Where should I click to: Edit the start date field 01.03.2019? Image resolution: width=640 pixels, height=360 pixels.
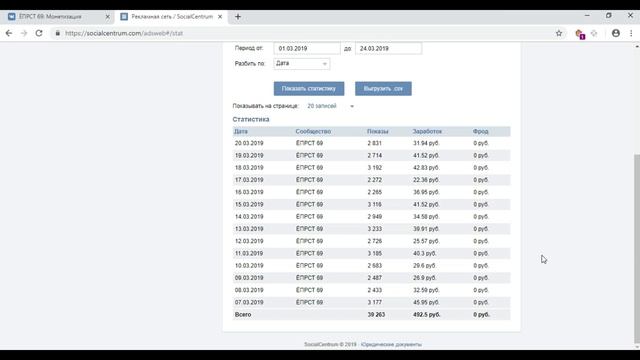[x=307, y=49]
